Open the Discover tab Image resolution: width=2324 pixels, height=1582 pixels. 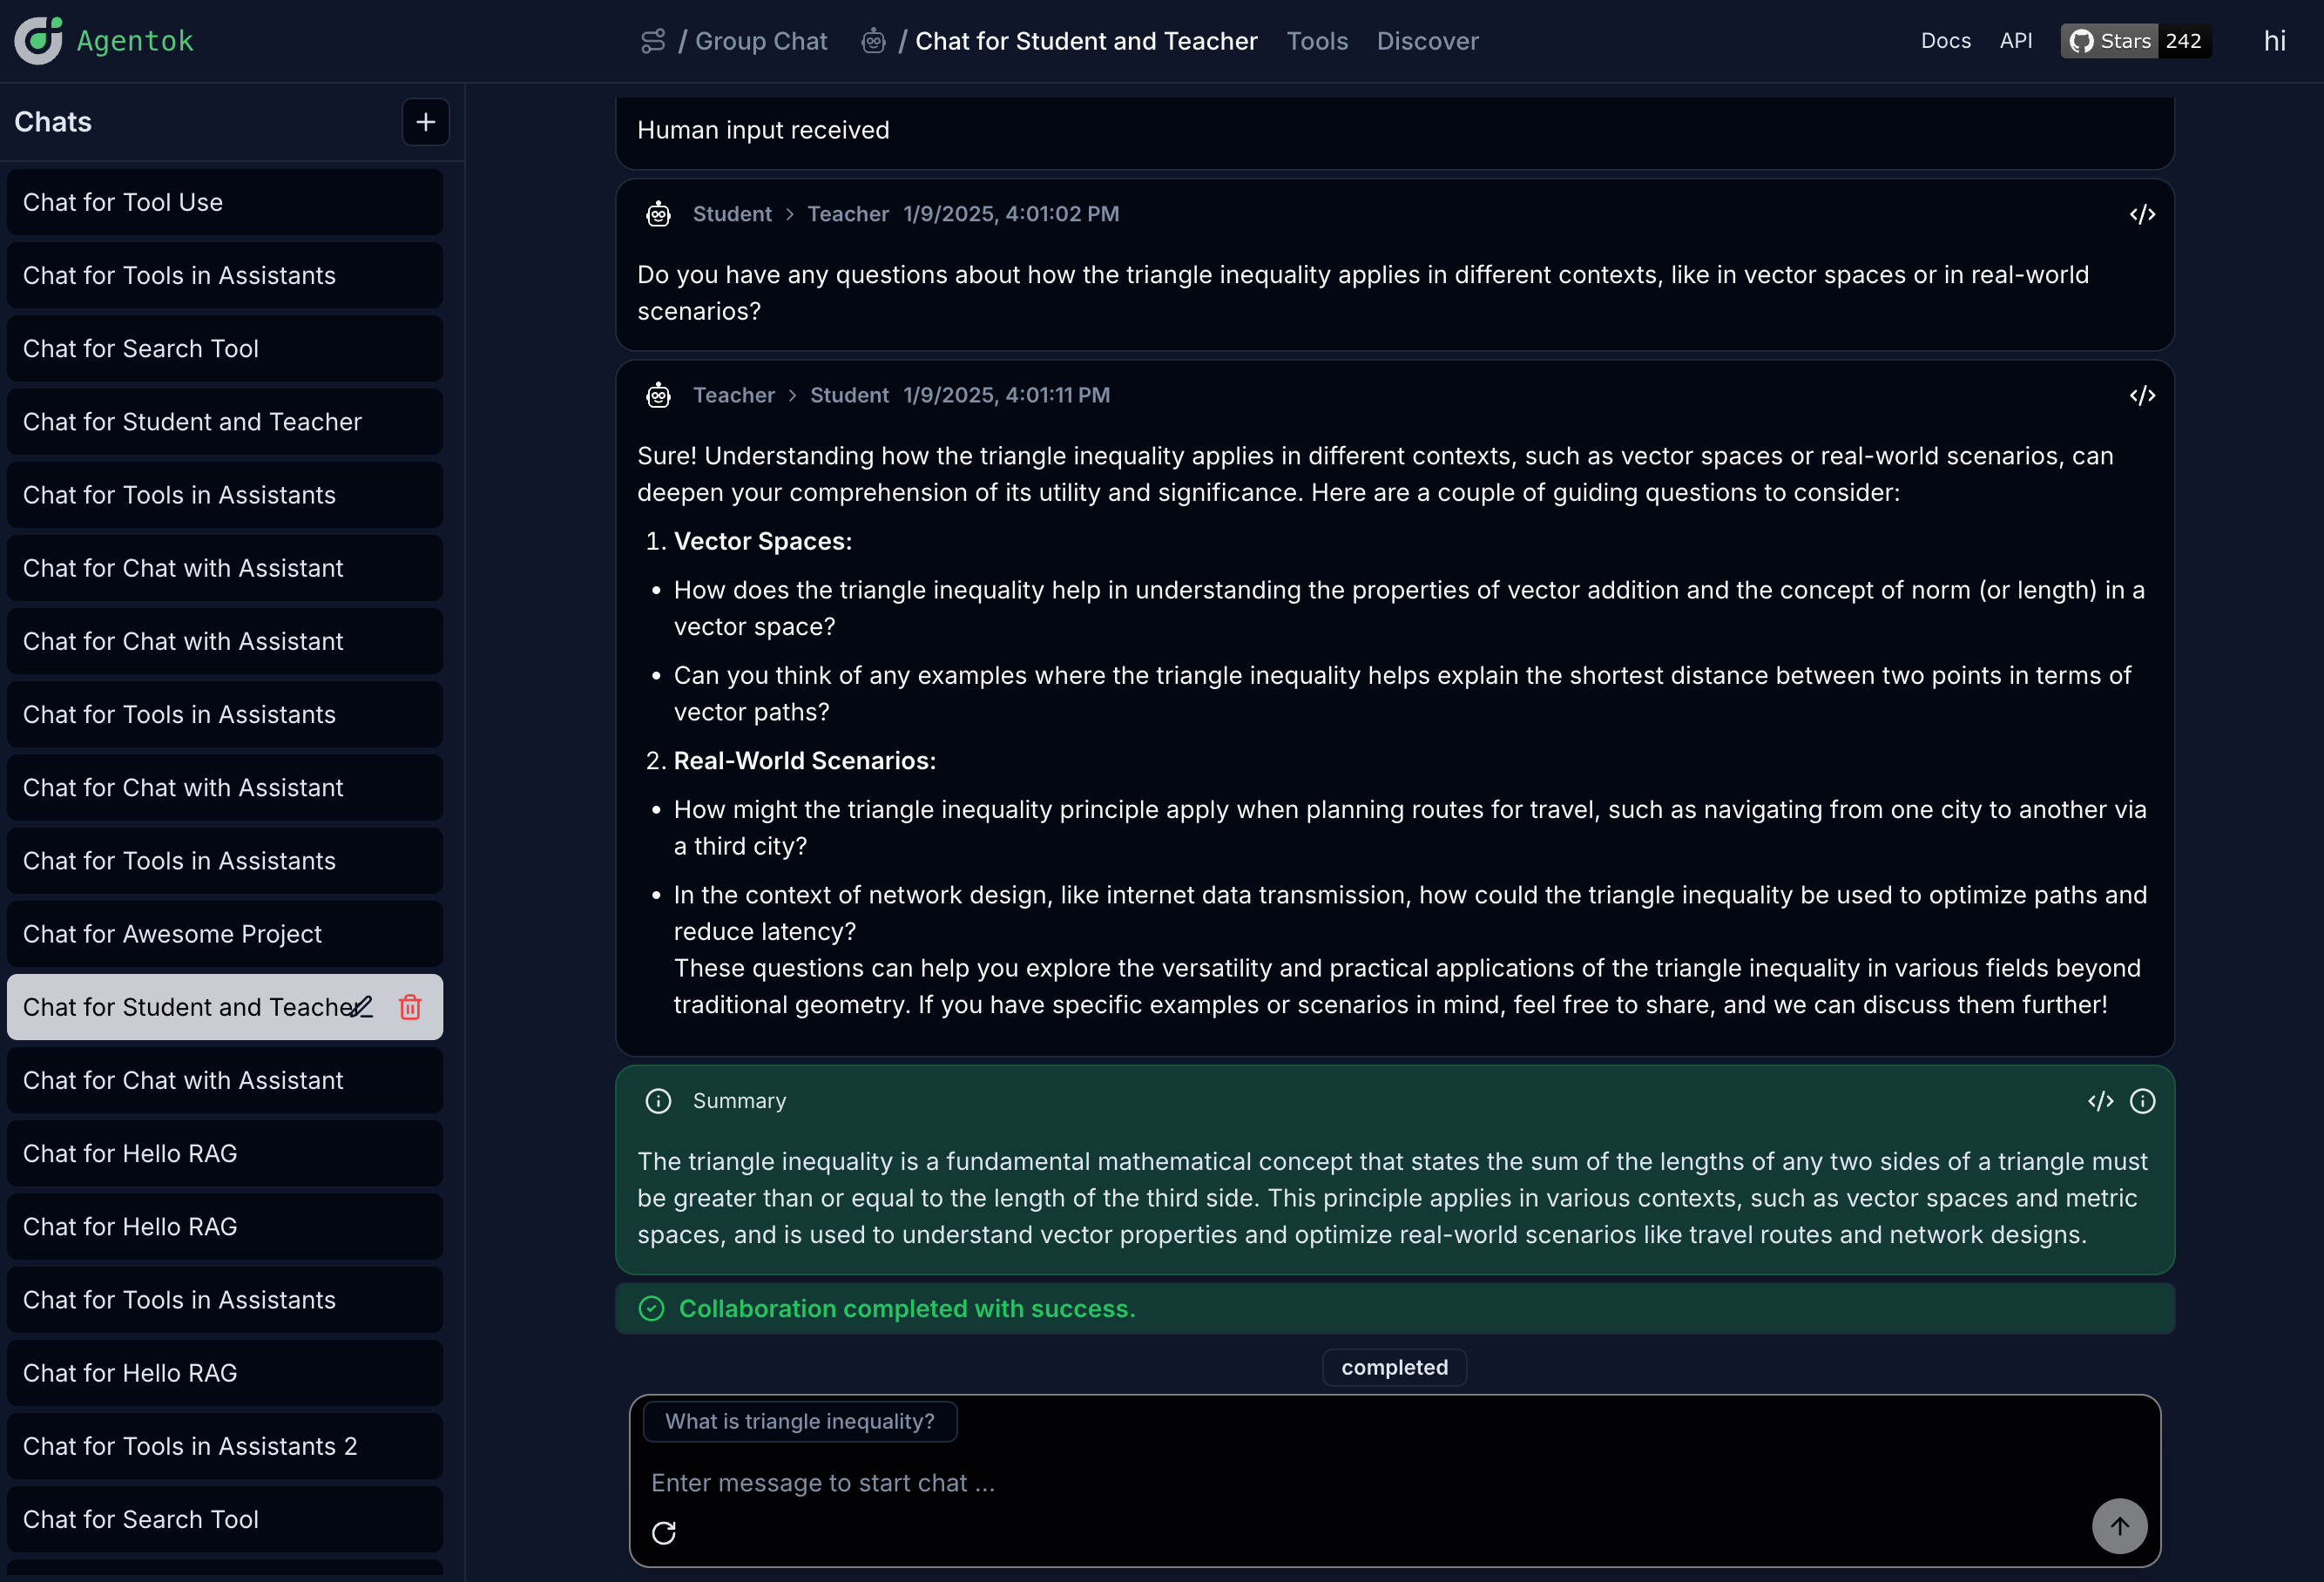pyautogui.click(x=1427, y=41)
